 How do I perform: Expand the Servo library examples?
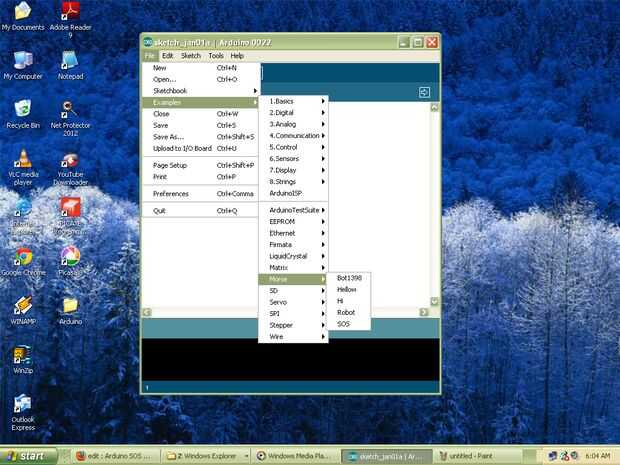point(293,302)
